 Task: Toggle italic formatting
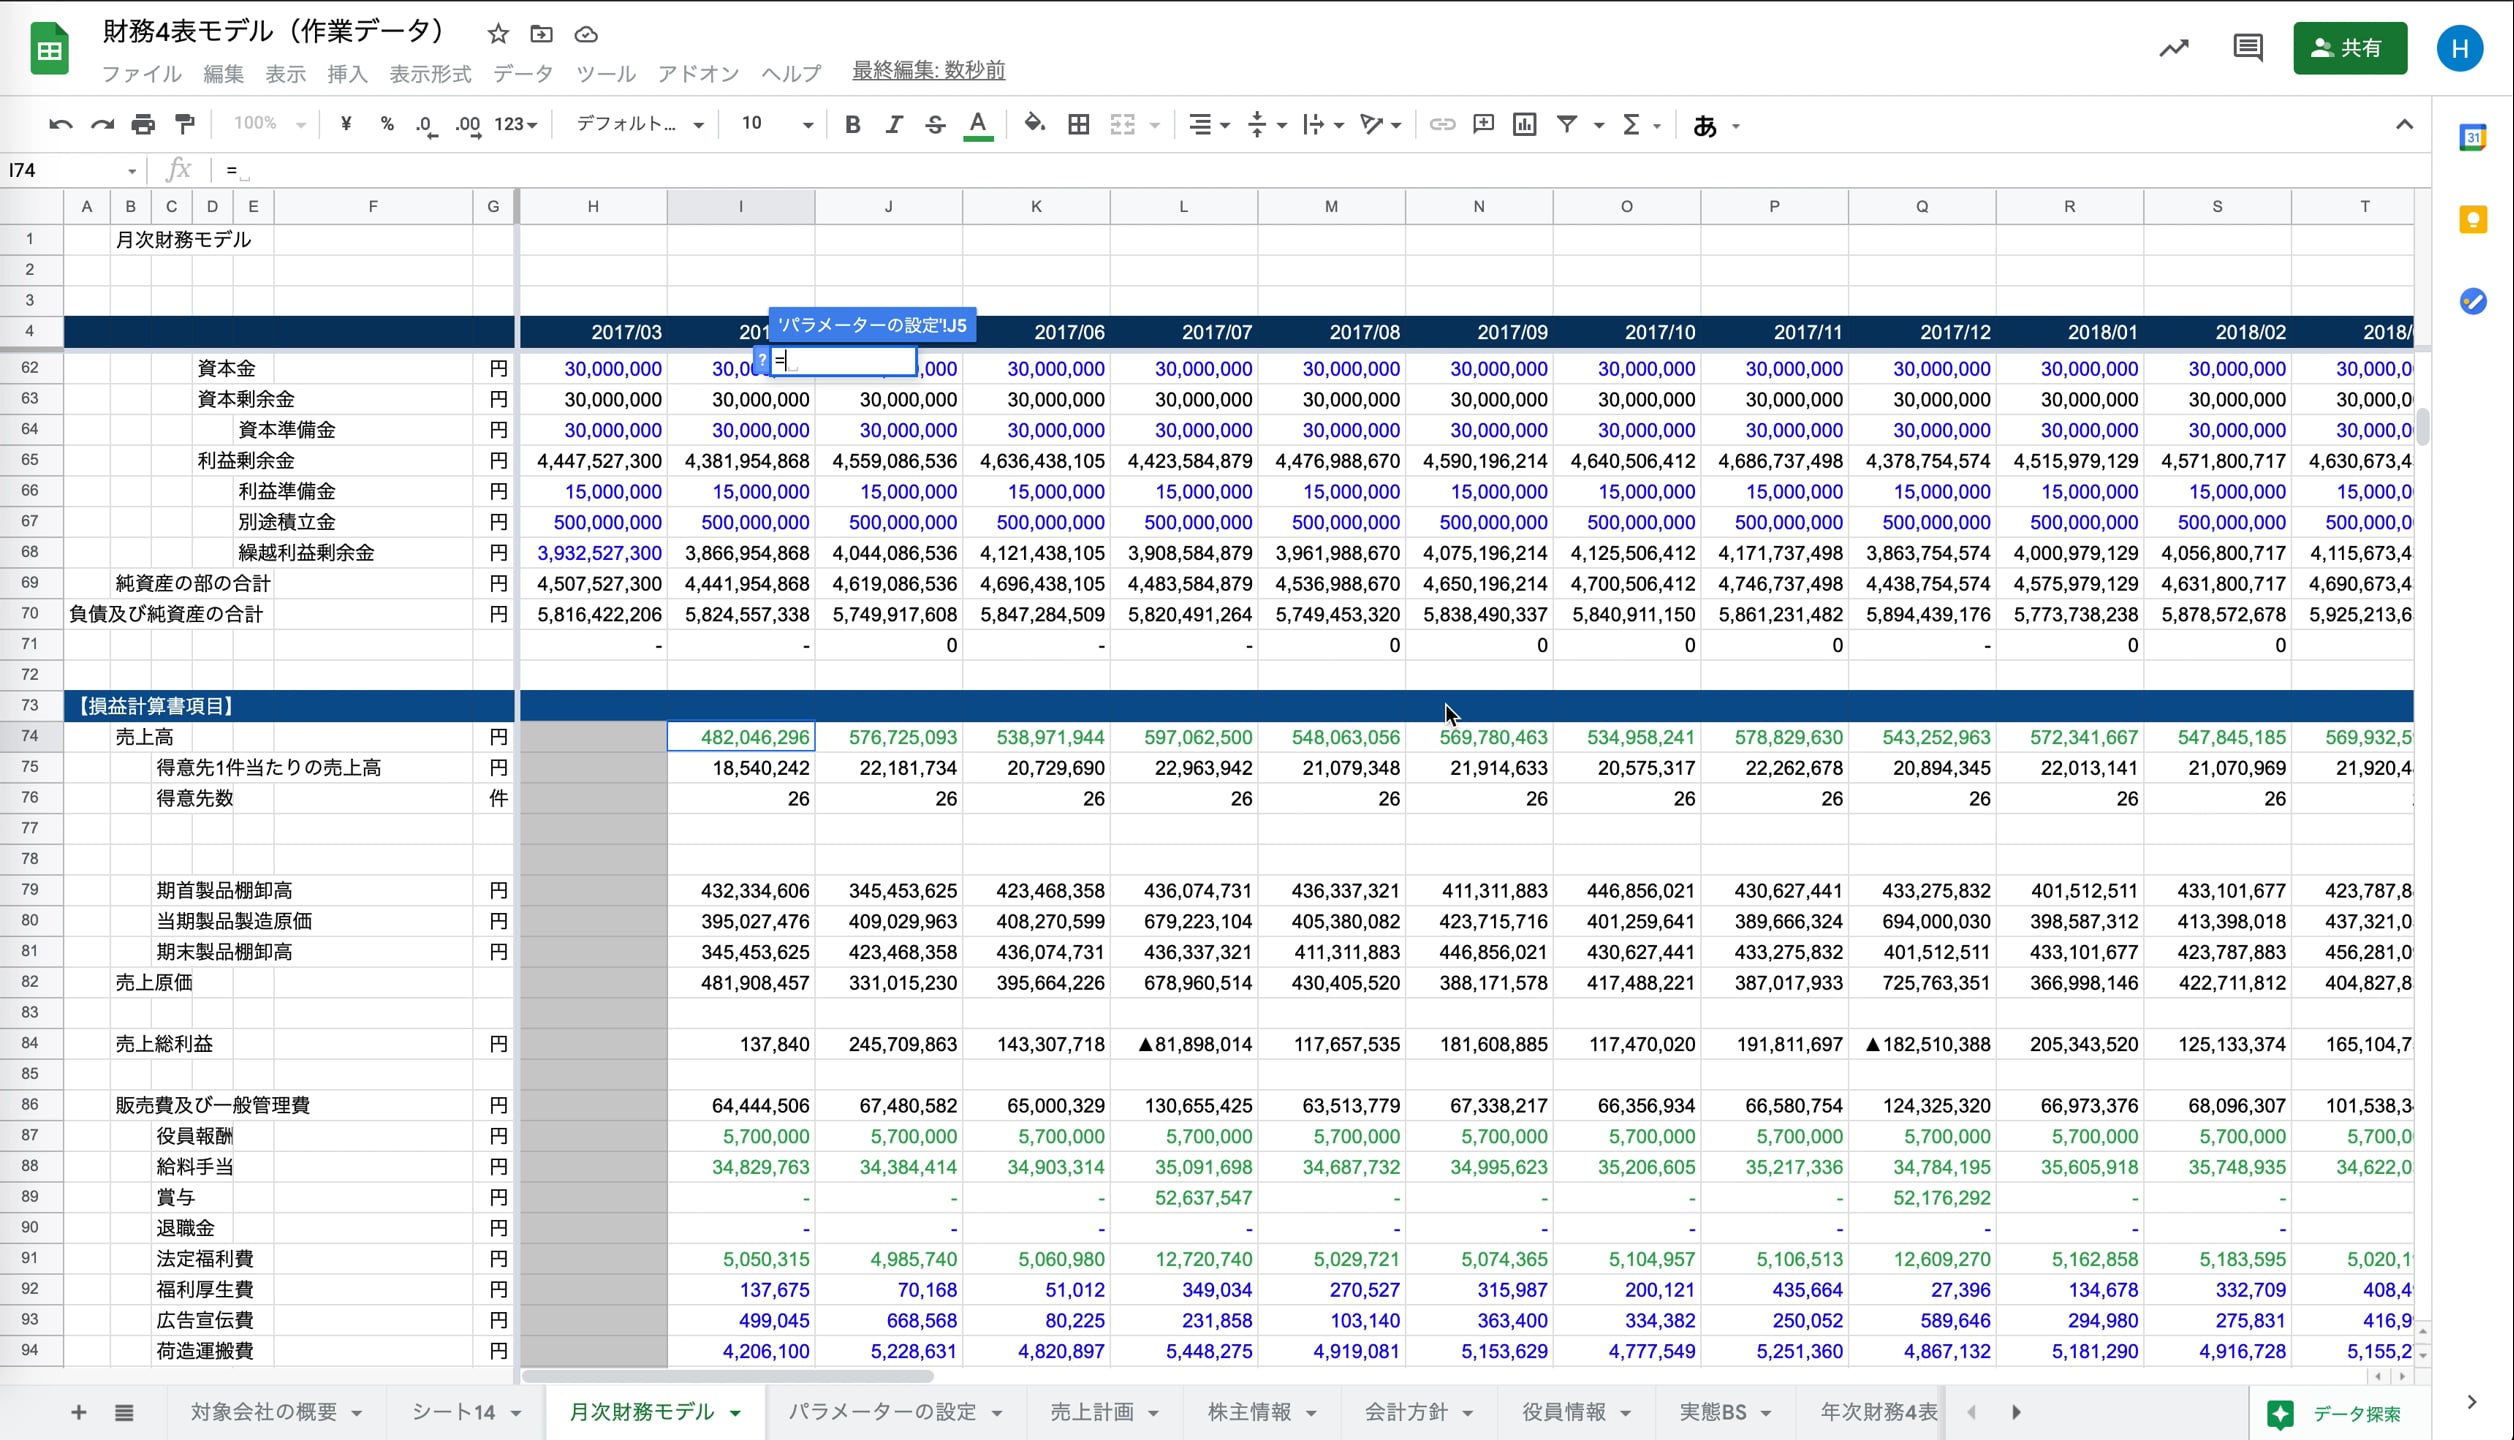(x=893, y=124)
